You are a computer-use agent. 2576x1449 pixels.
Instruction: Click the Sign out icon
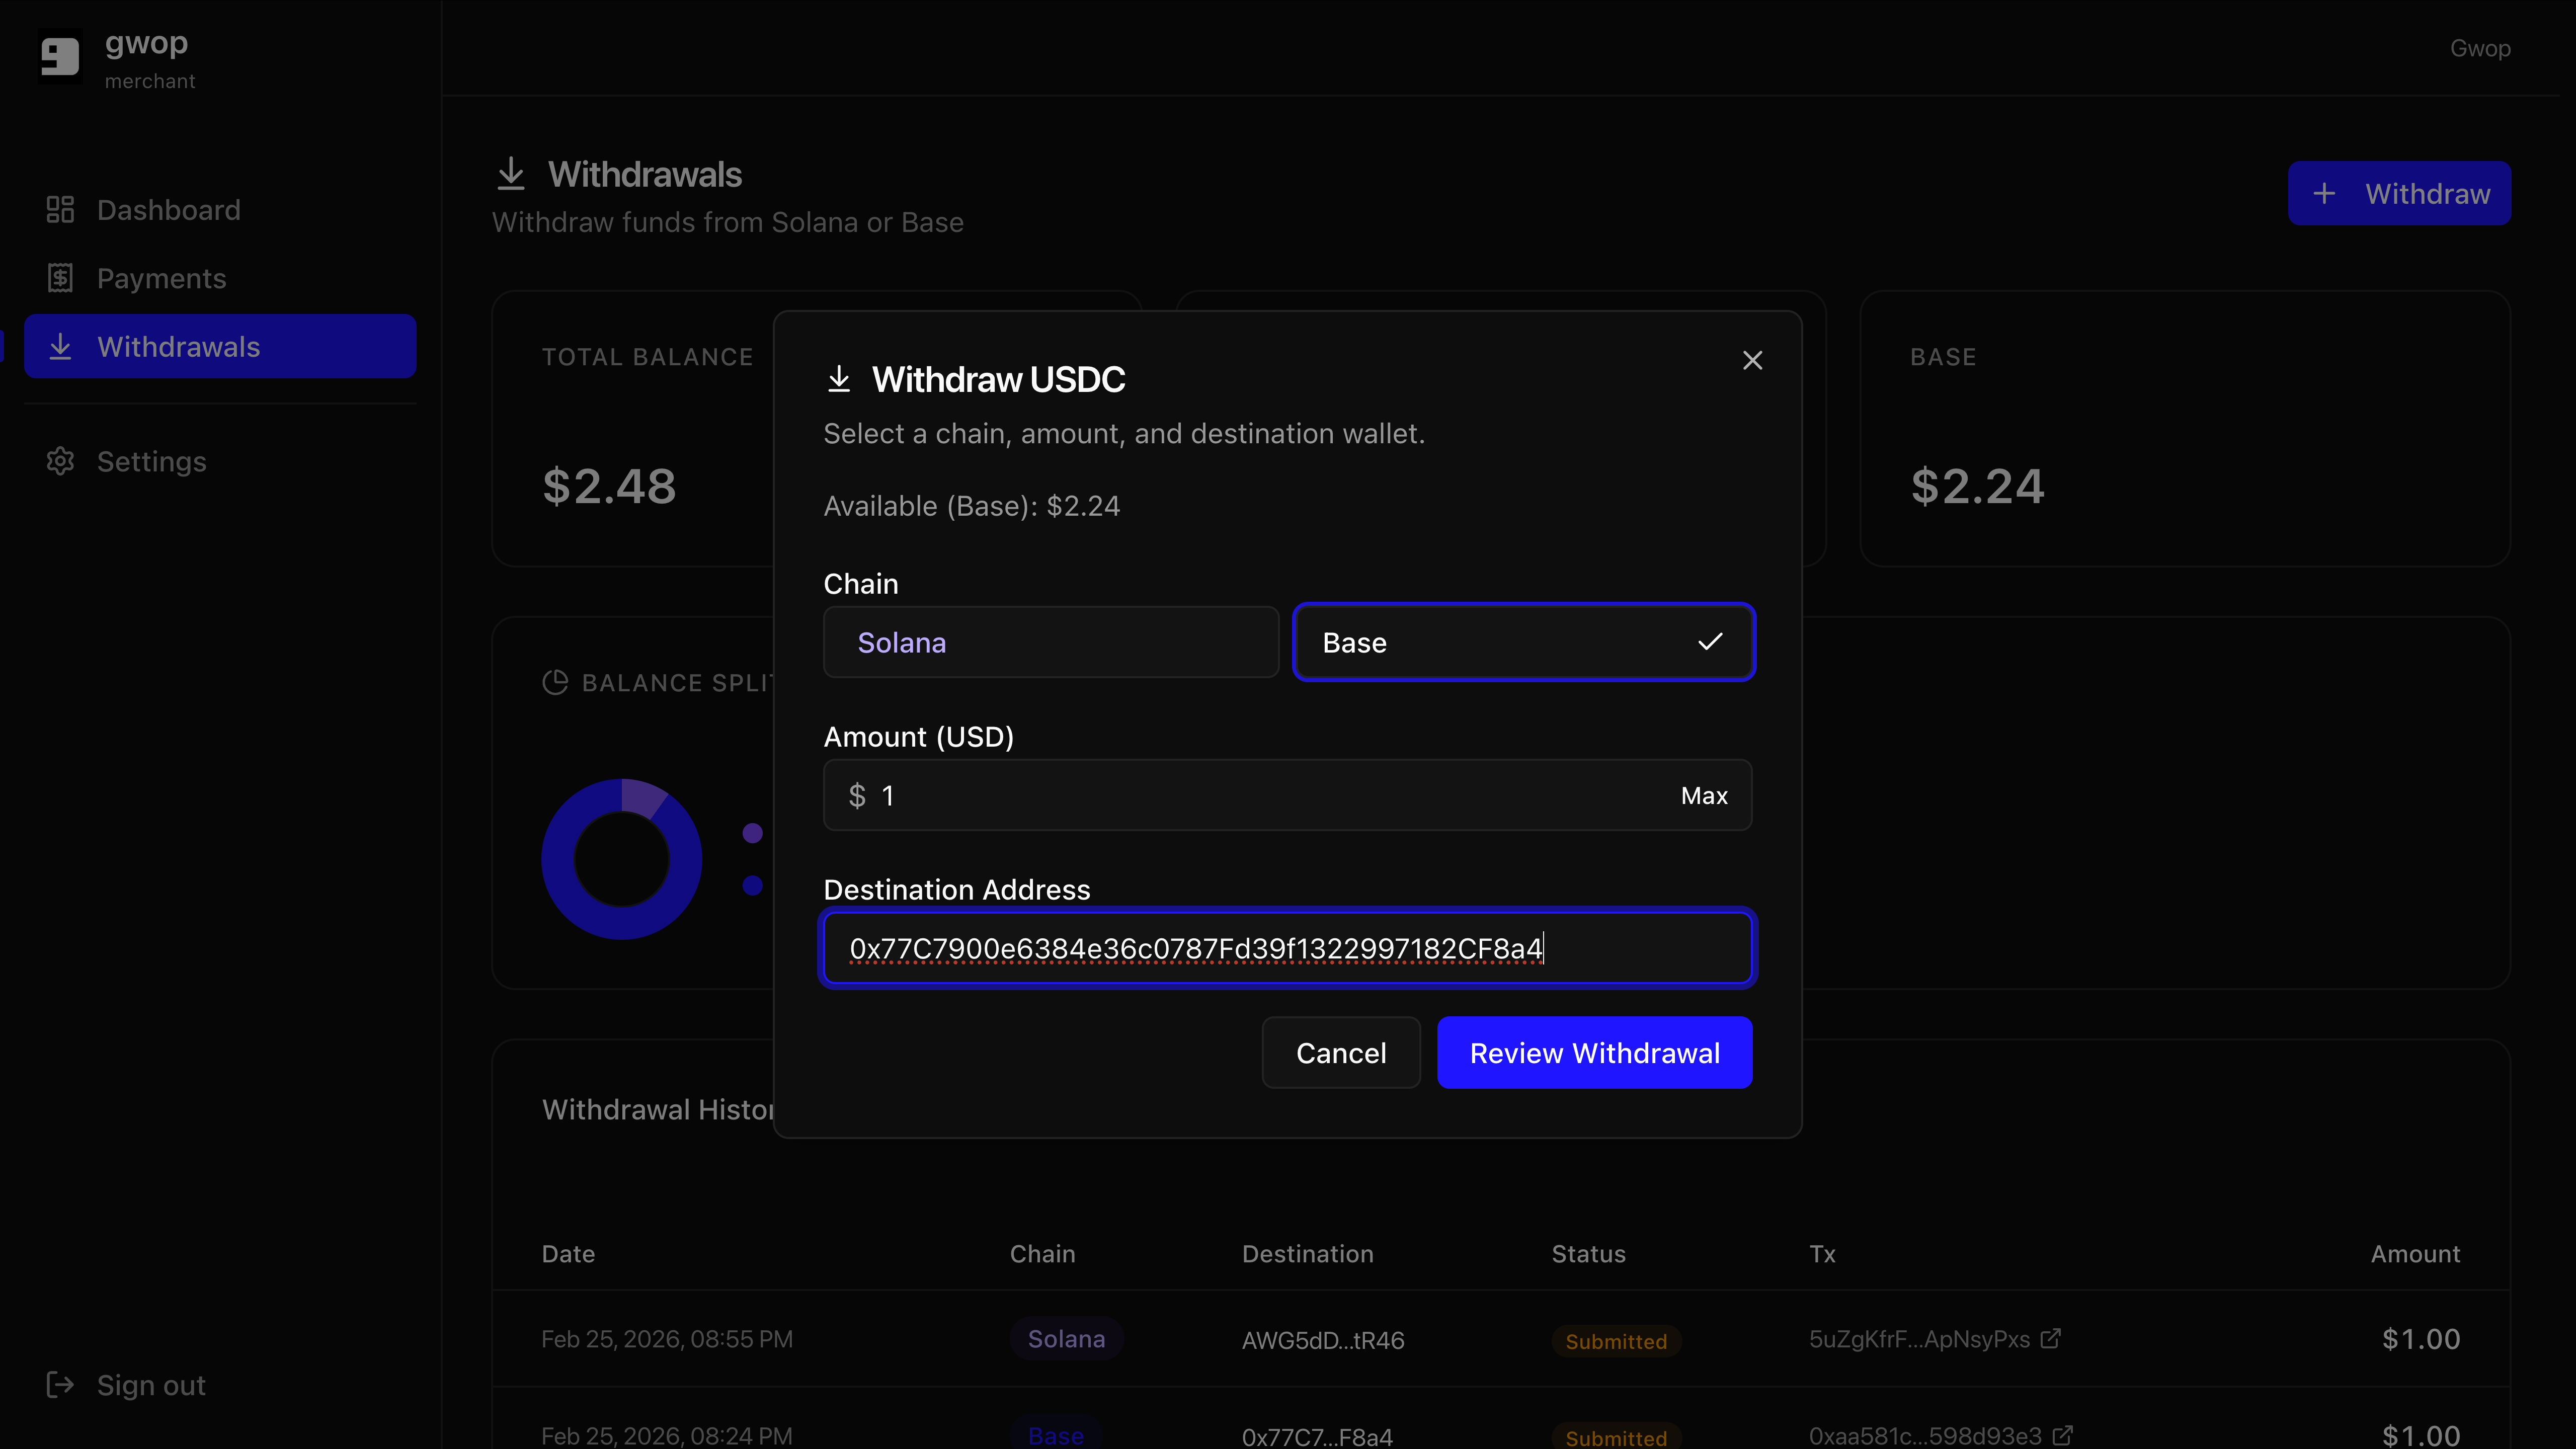click(x=60, y=1385)
